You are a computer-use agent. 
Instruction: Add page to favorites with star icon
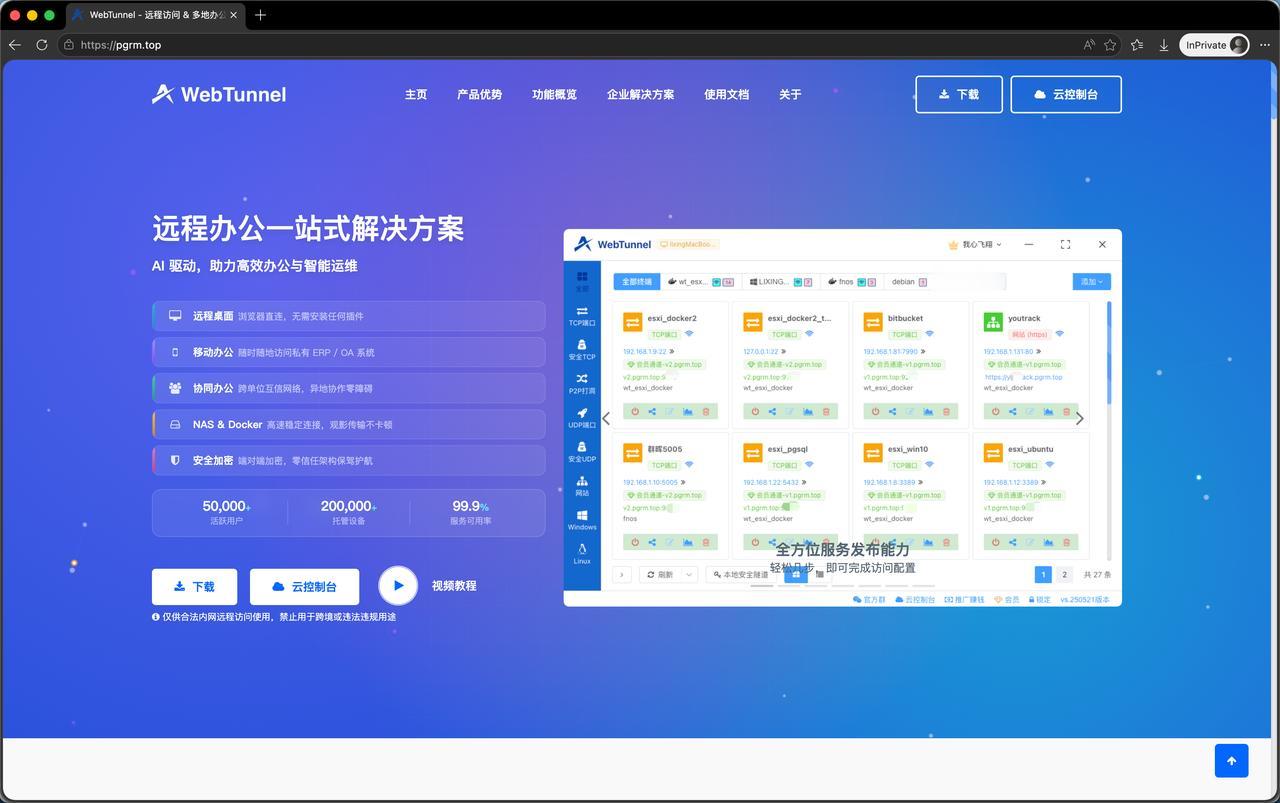pyautogui.click(x=1110, y=45)
